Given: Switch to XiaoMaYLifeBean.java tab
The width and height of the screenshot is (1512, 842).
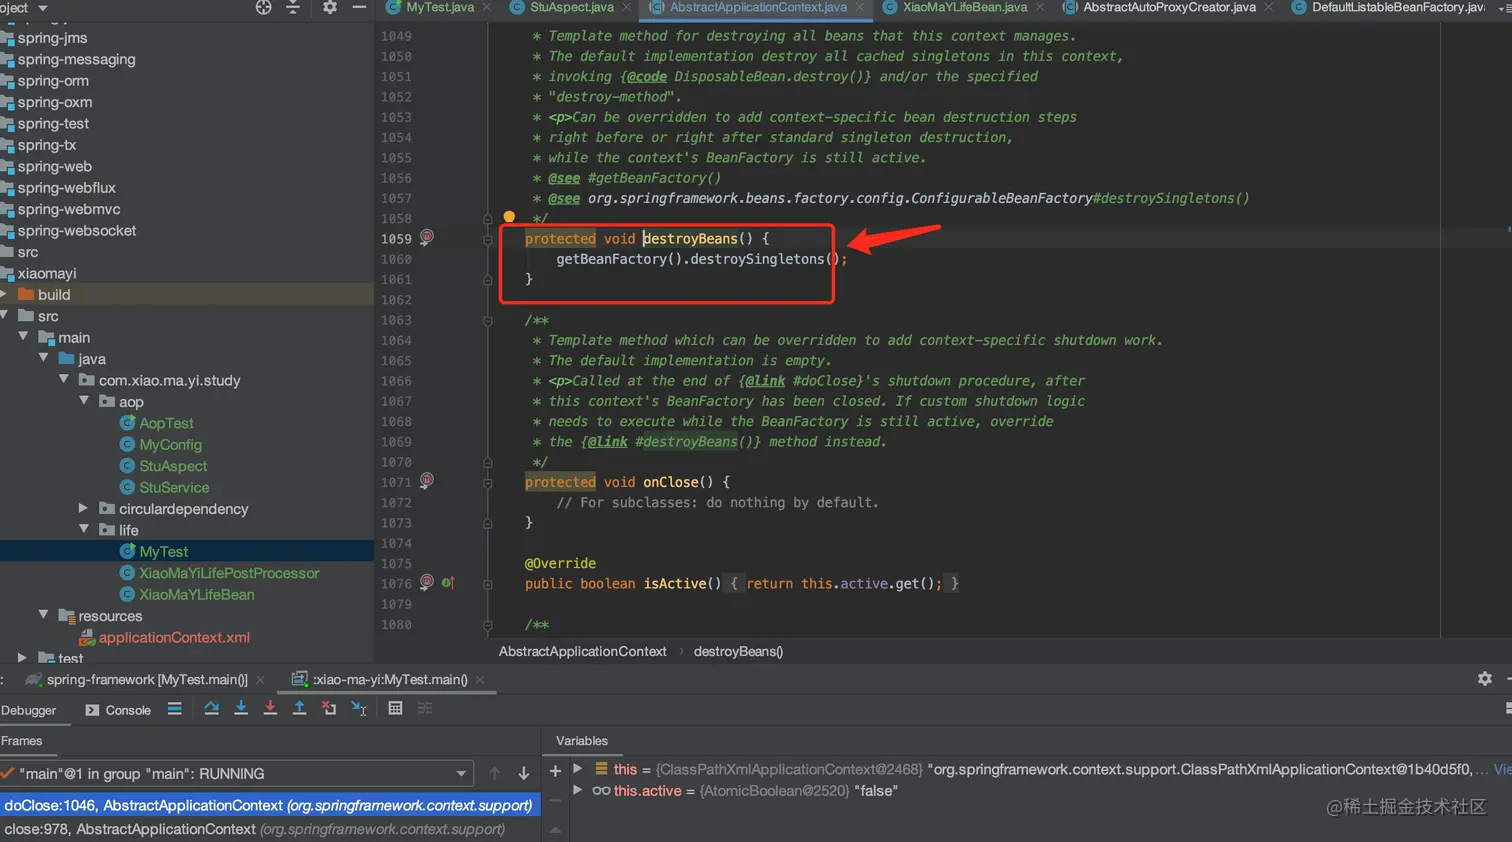Looking at the screenshot, I should tap(965, 7).
